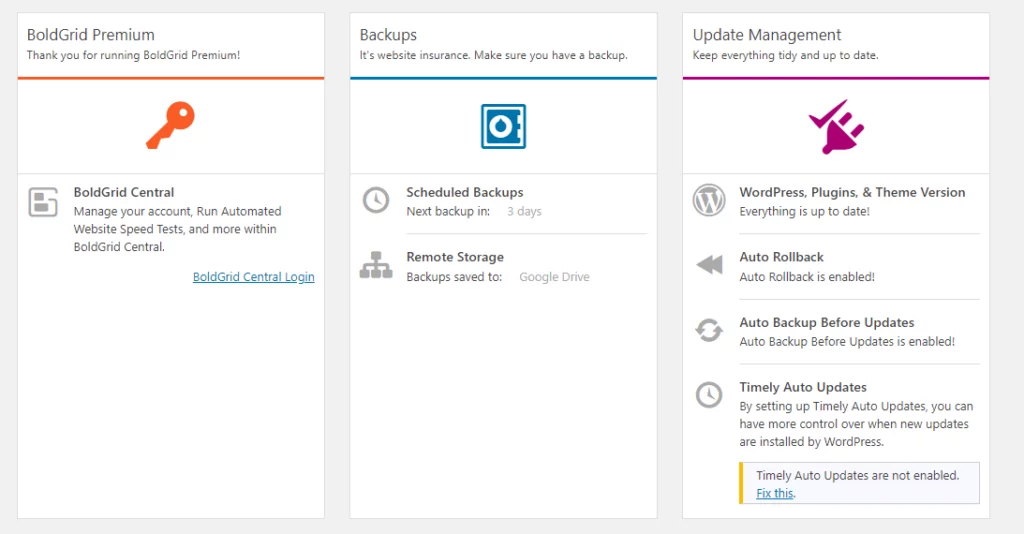This screenshot has width=1024, height=534.
Task: Click 'Timely Auto Updates are not enabled.' notice
Action: pyautogui.click(x=857, y=475)
